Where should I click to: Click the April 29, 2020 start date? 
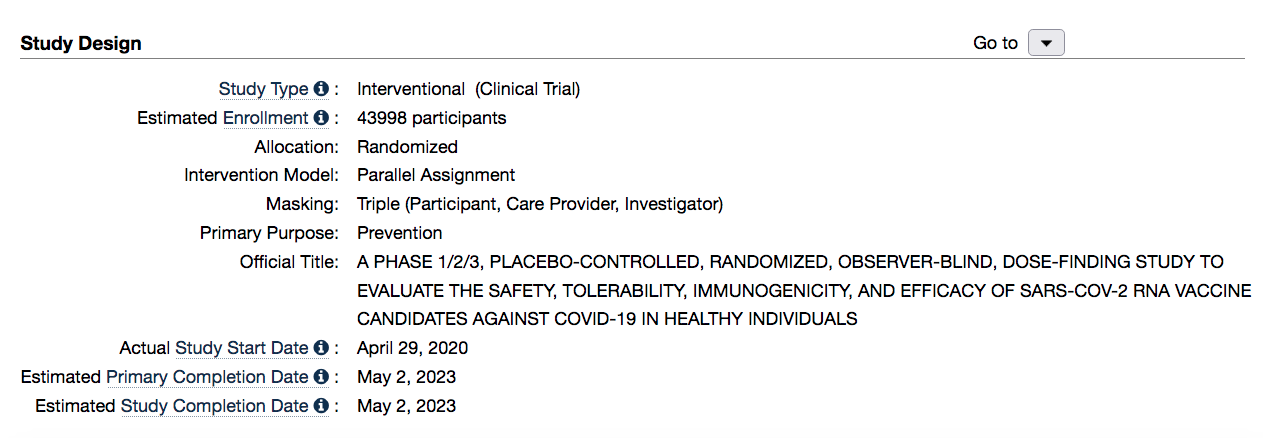[412, 348]
